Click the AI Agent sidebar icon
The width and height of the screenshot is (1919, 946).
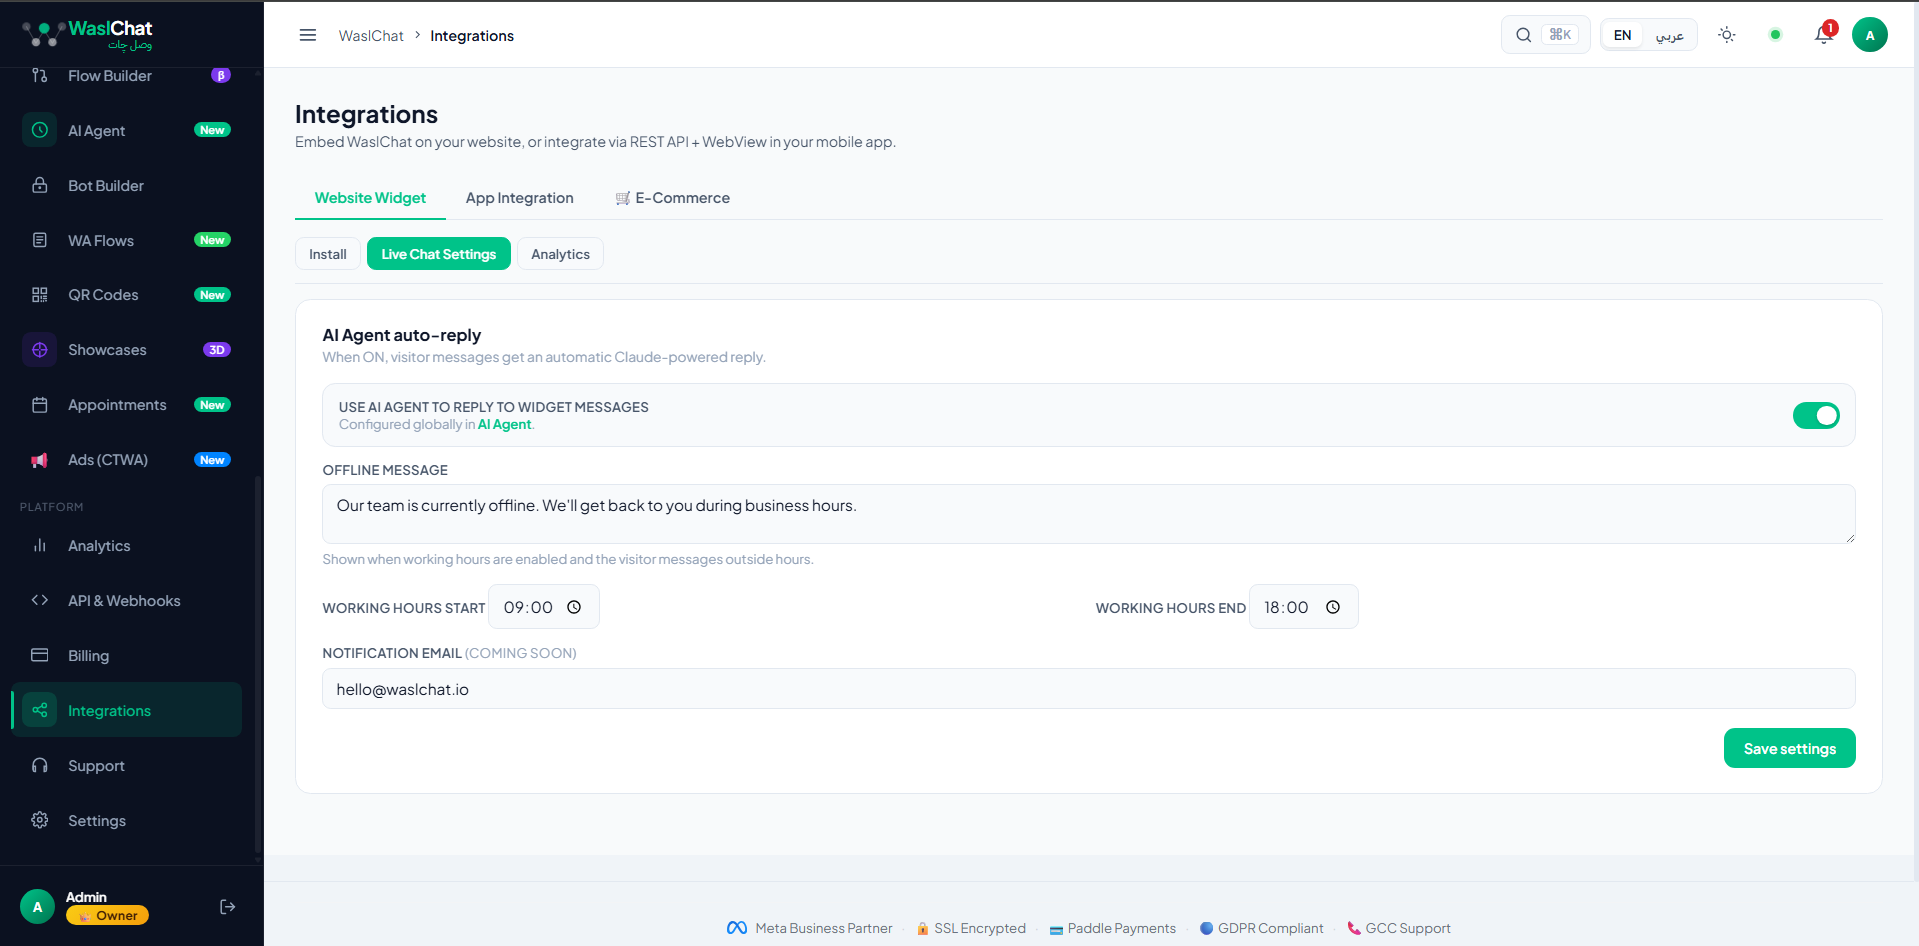point(40,130)
